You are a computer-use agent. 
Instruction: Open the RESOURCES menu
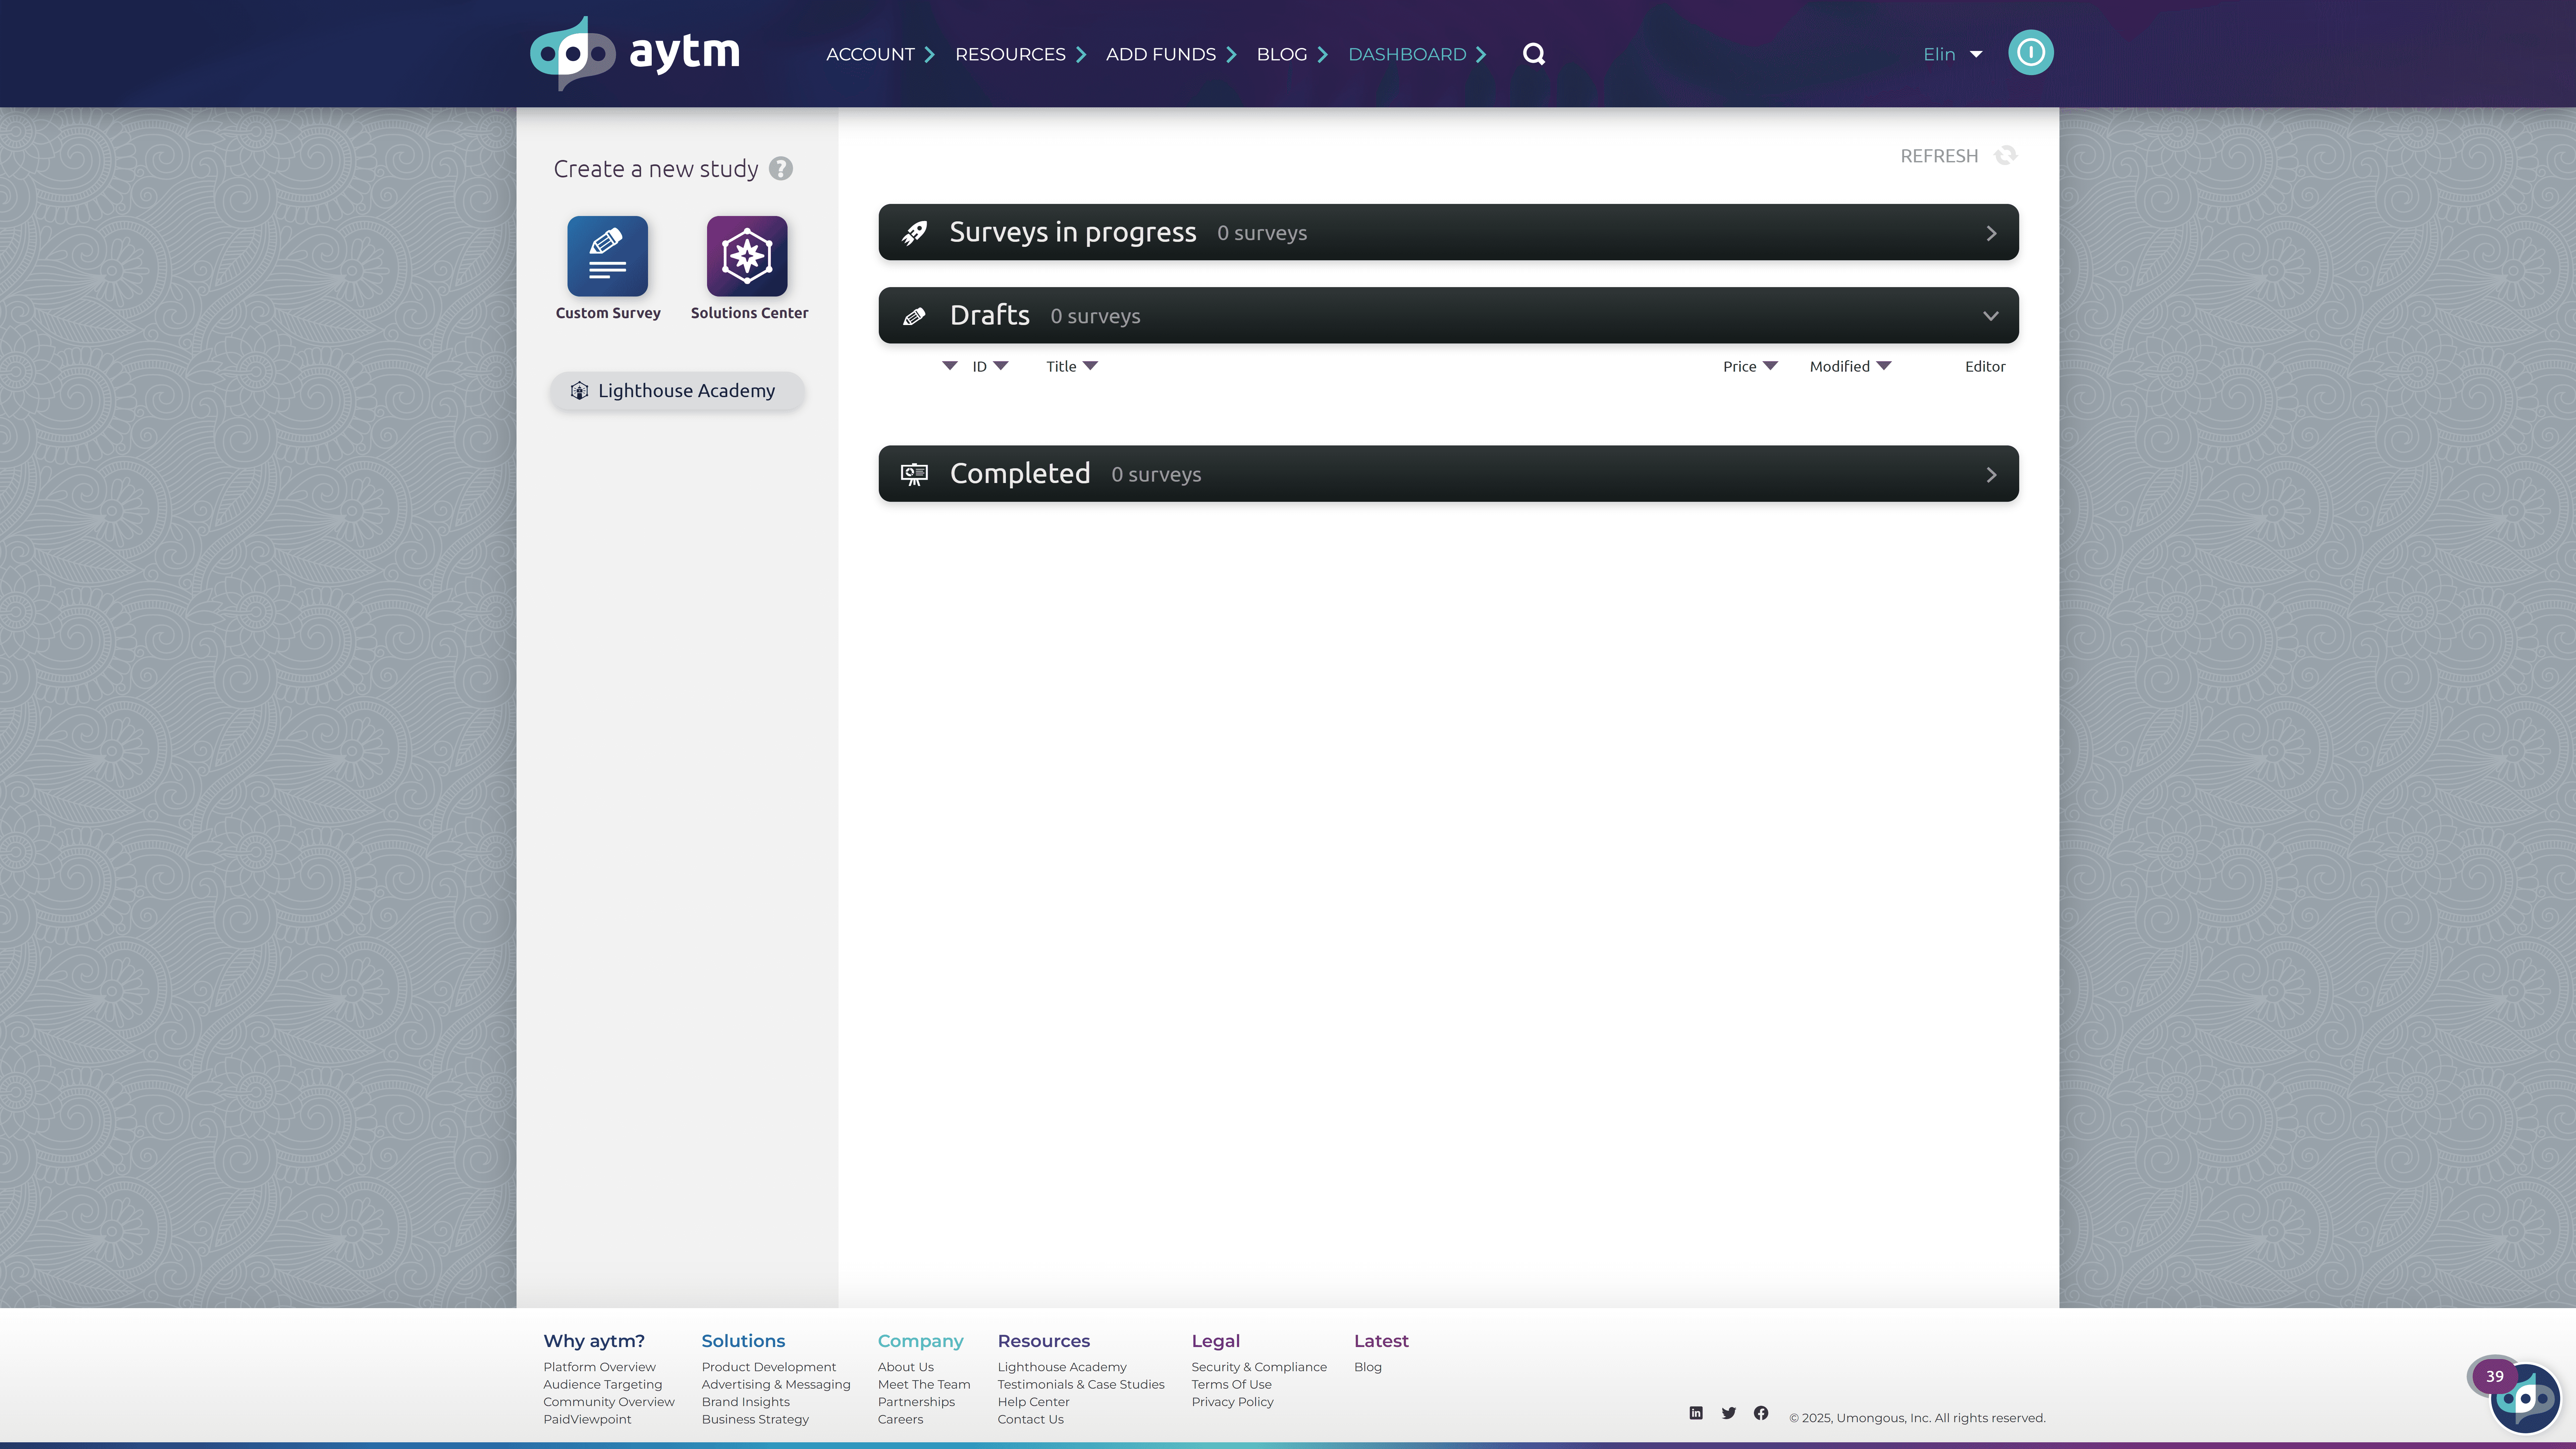[x=1020, y=54]
